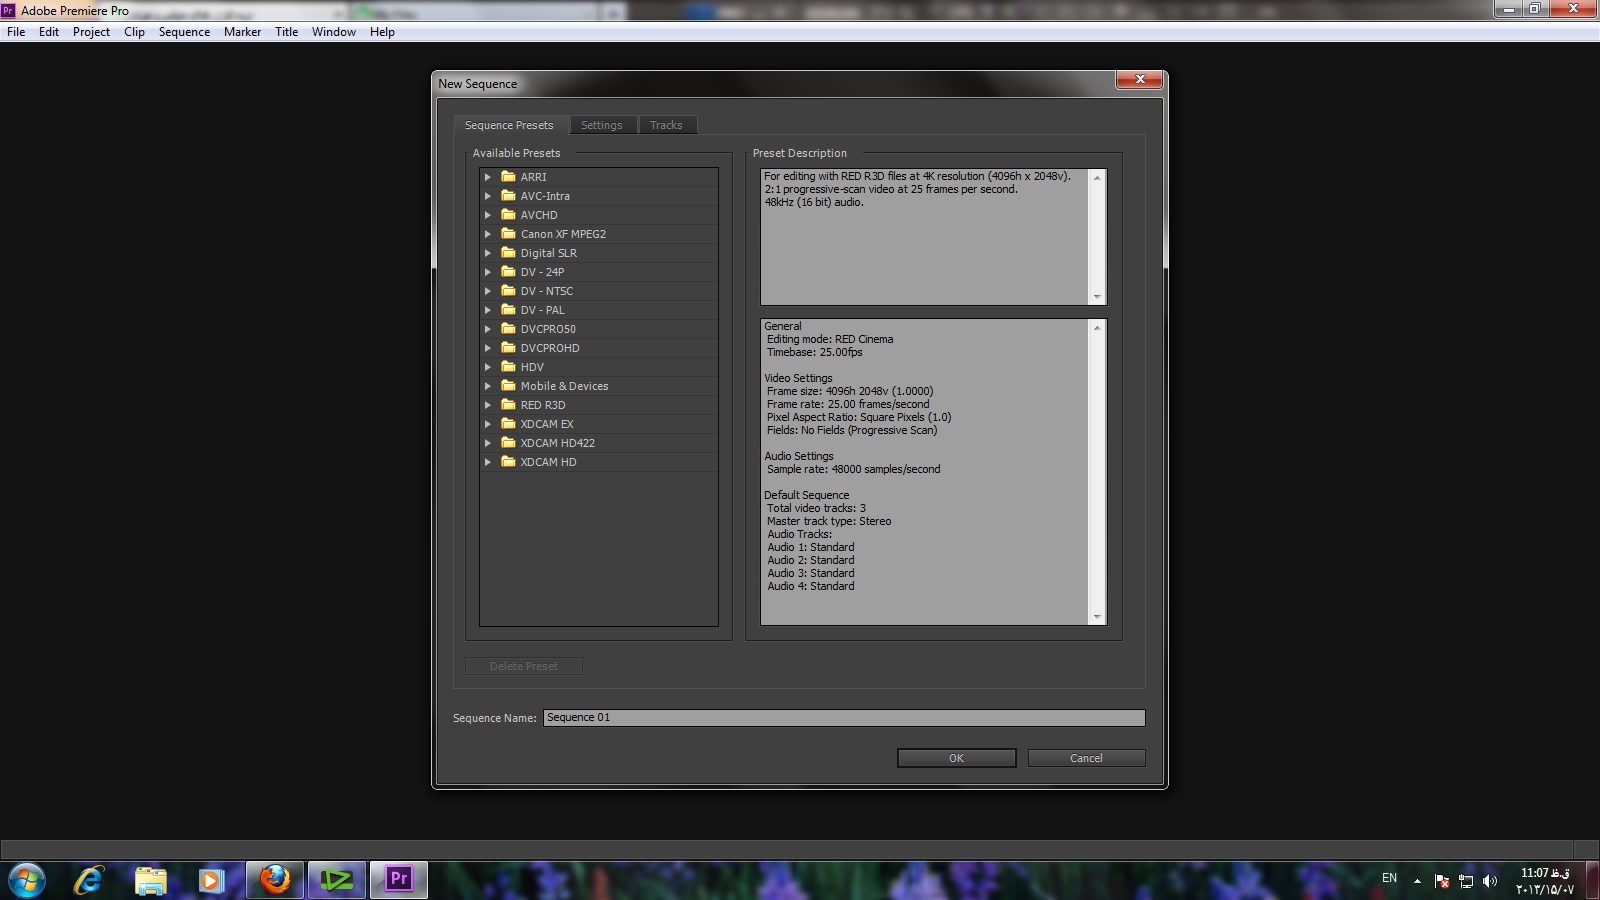
Task: Click the EN language indicator
Action: (1389, 878)
